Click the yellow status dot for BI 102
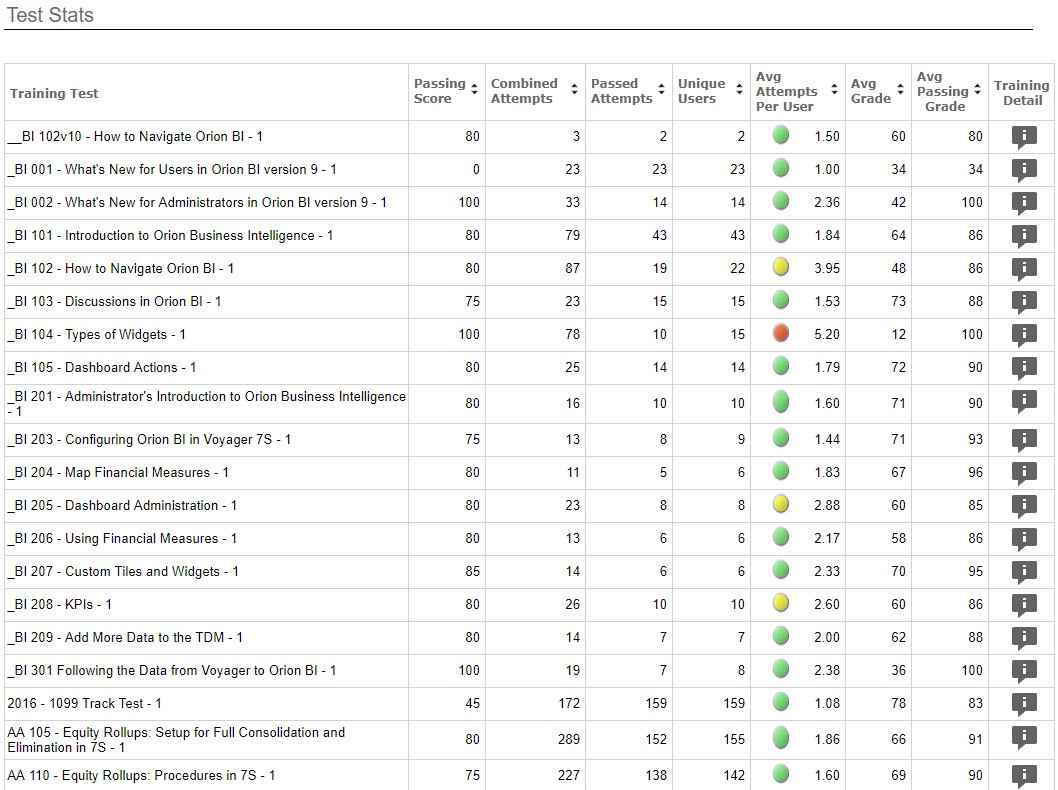This screenshot has width=1058, height=790. (781, 267)
